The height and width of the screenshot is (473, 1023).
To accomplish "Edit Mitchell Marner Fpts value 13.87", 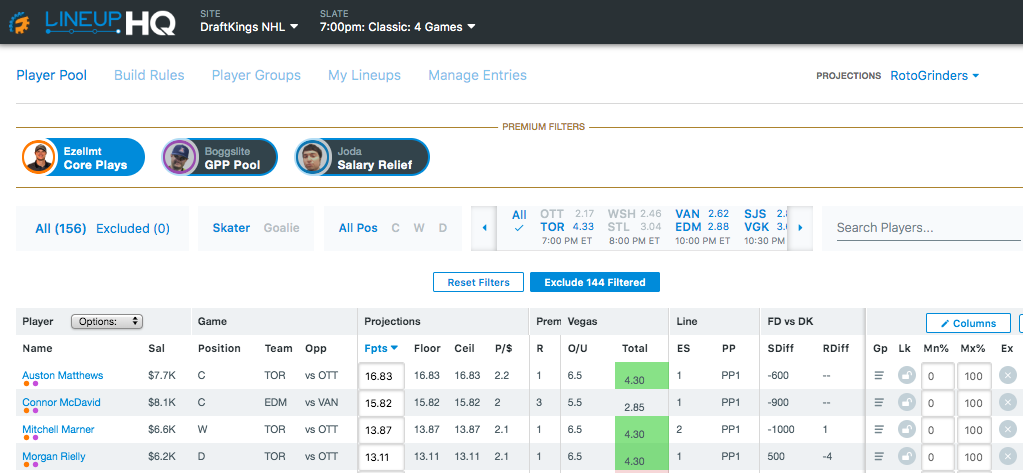I will (382, 430).
